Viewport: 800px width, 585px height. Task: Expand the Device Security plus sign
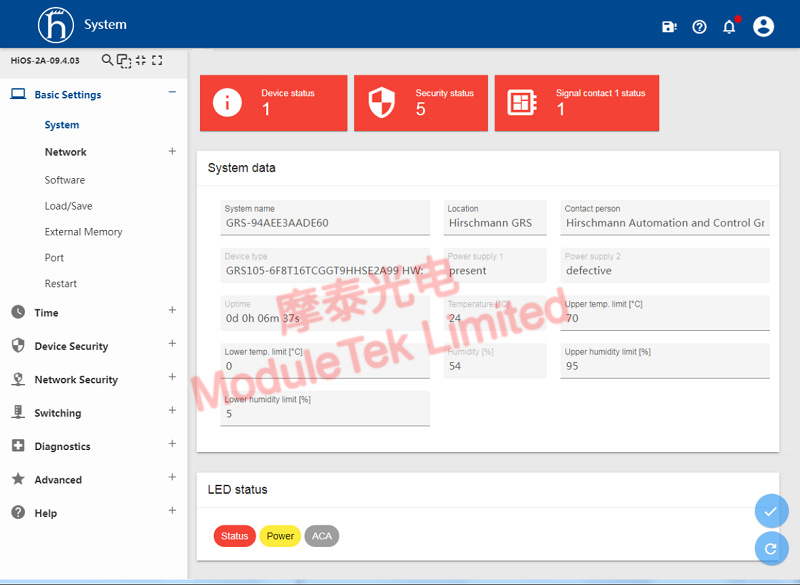[x=172, y=344]
